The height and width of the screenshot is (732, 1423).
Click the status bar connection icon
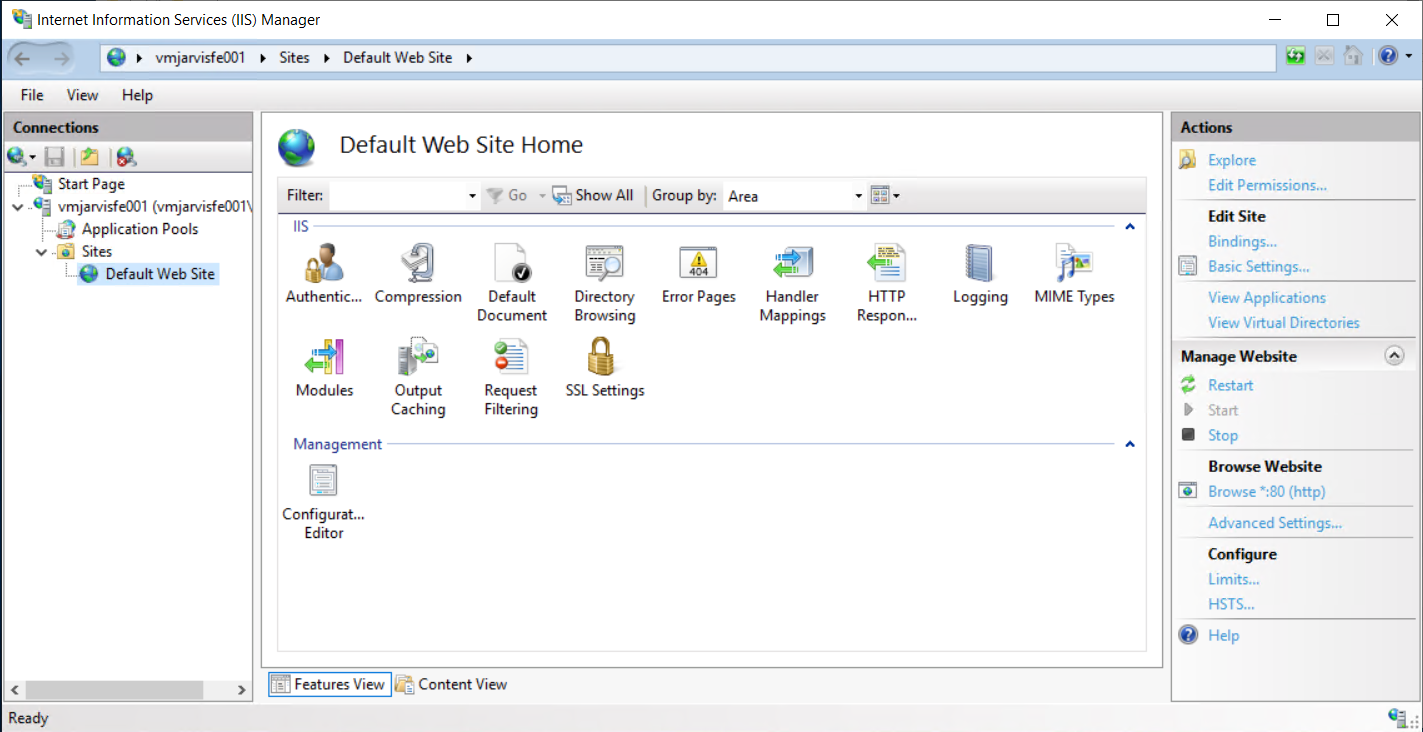coord(1399,717)
